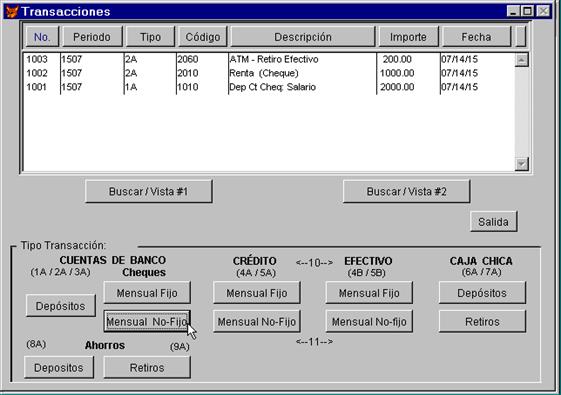Select transaction row 1002
The width and height of the screenshot is (561, 395).
[268, 73]
